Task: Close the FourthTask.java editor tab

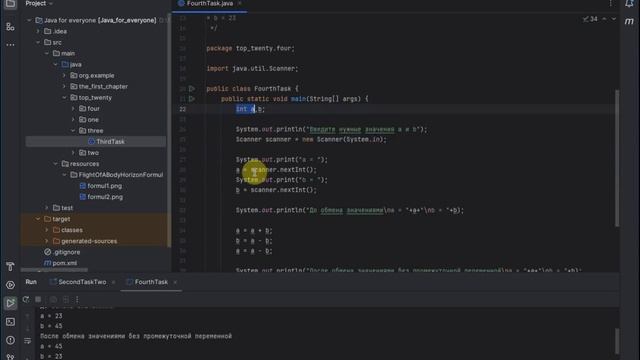Action: pos(240,3)
